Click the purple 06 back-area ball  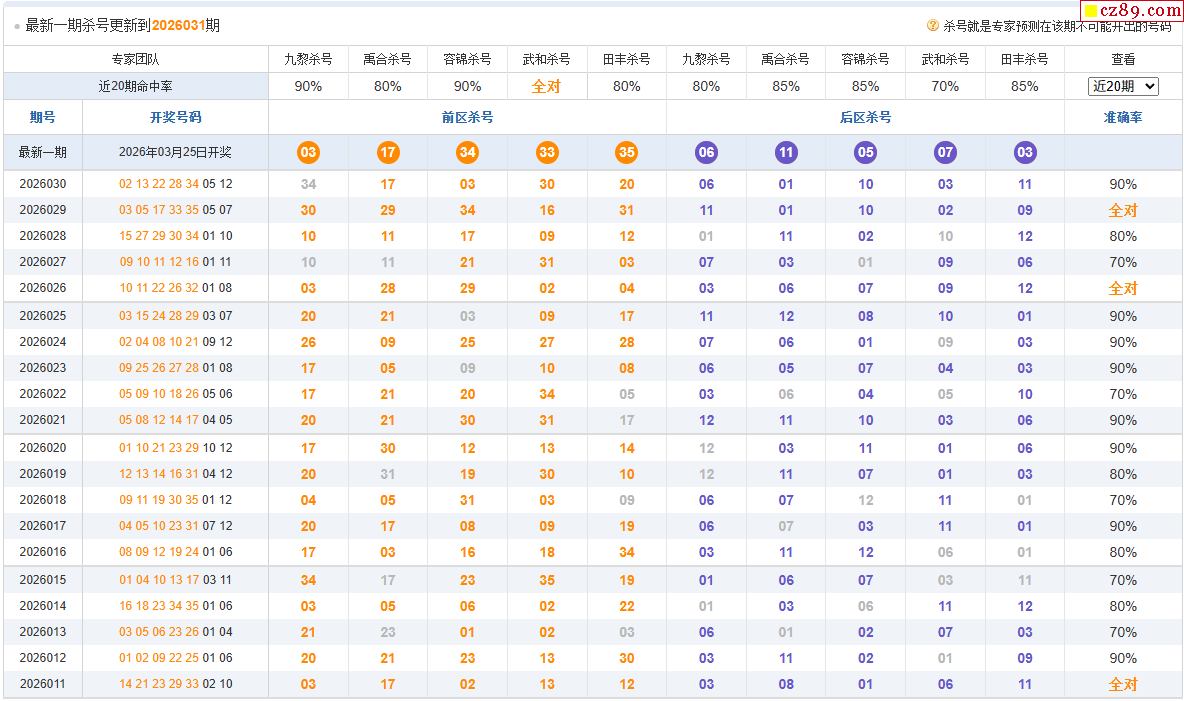(706, 153)
